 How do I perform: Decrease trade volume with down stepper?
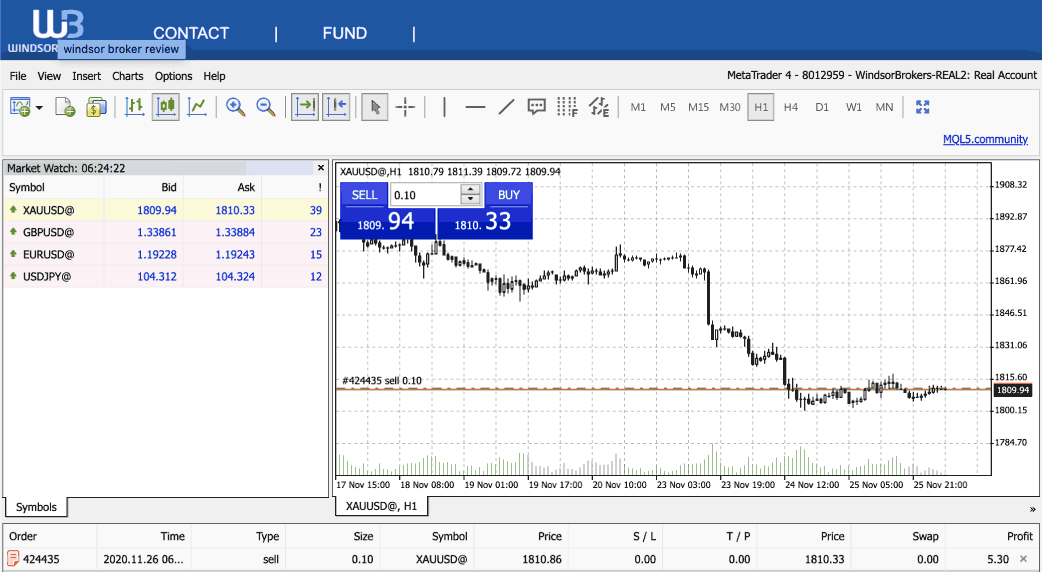point(470,200)
